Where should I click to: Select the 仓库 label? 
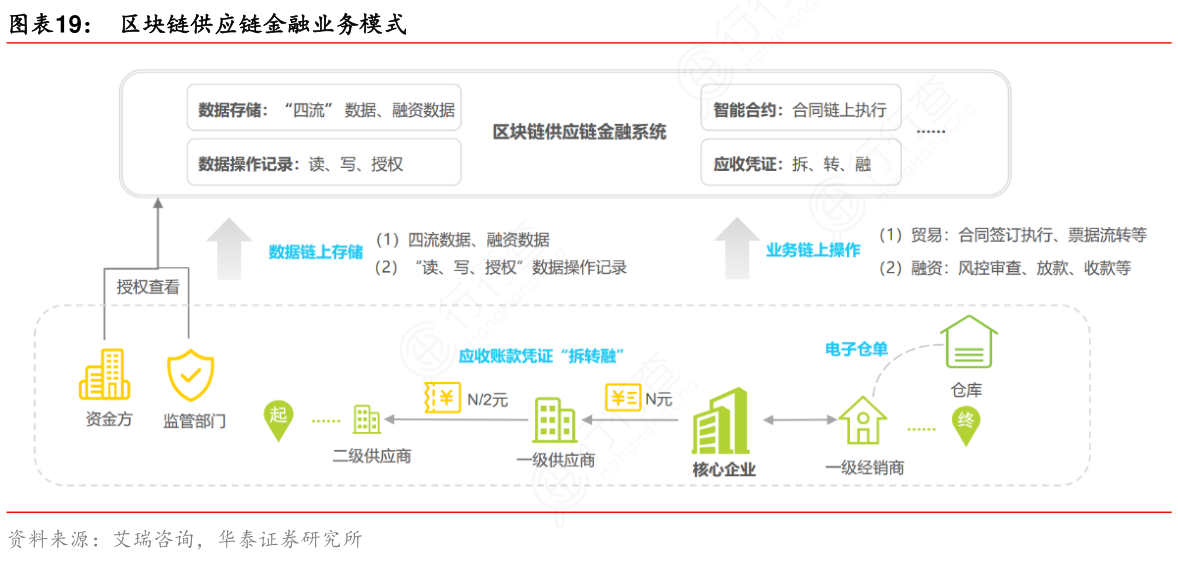966,389
